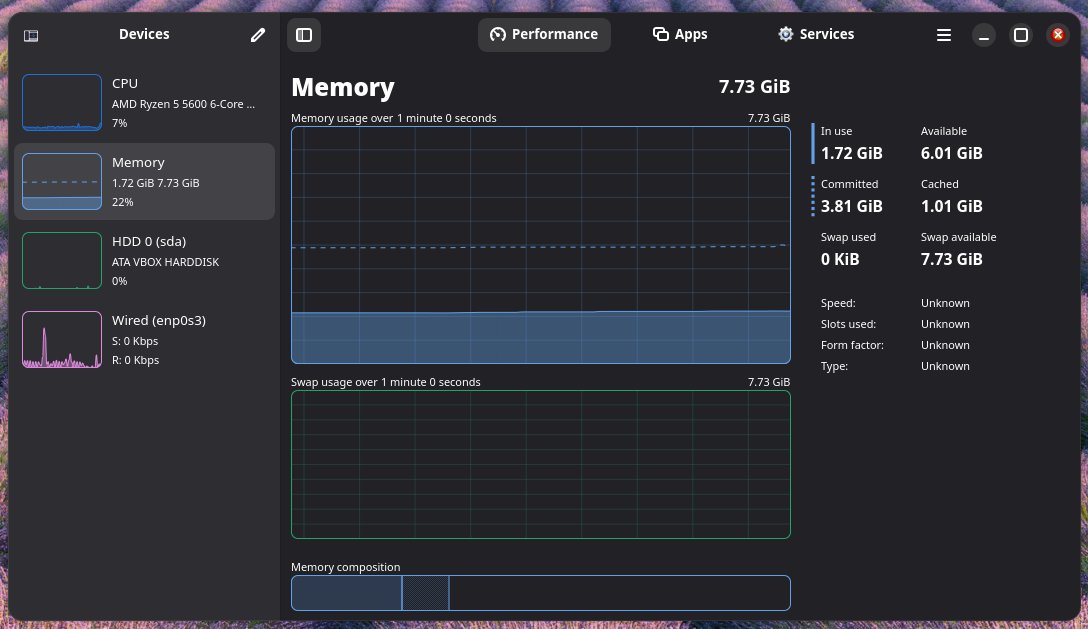Click the Form factor: Unknown entry
The height and width of the screenshot is (629, 1088).
tap(895, 345)
